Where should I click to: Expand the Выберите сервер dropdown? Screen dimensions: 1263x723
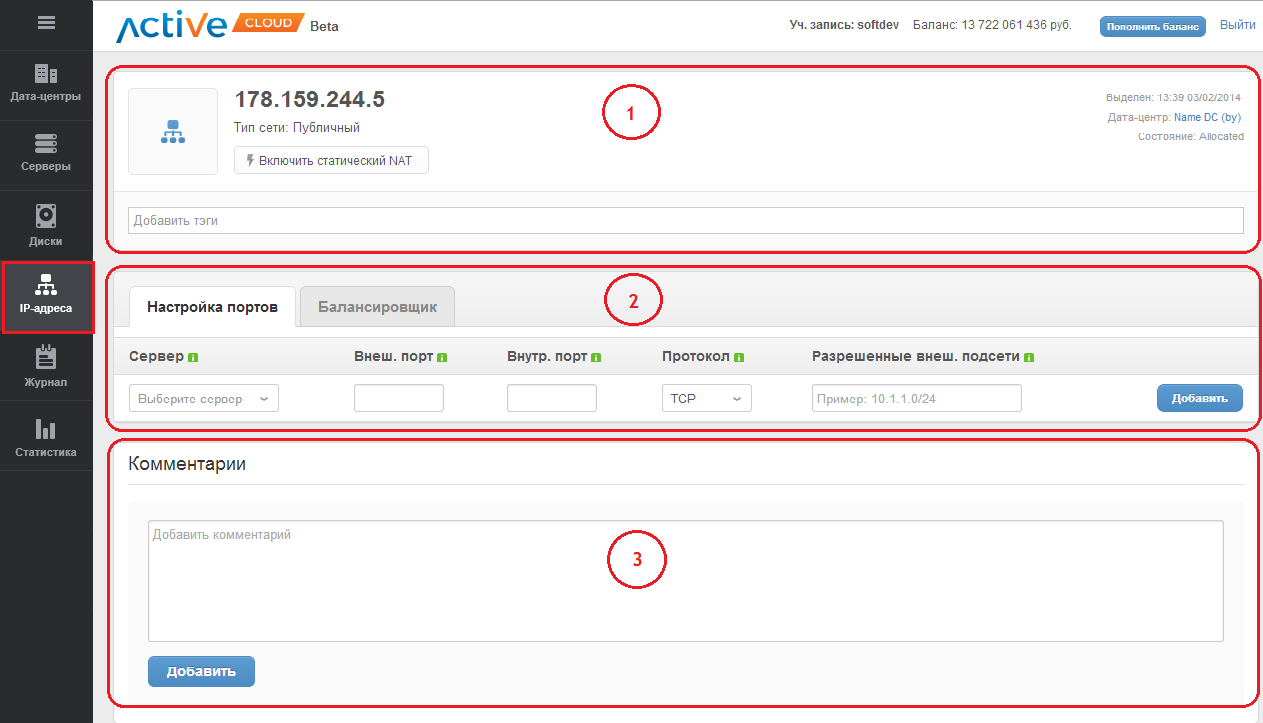pos(204,398)
